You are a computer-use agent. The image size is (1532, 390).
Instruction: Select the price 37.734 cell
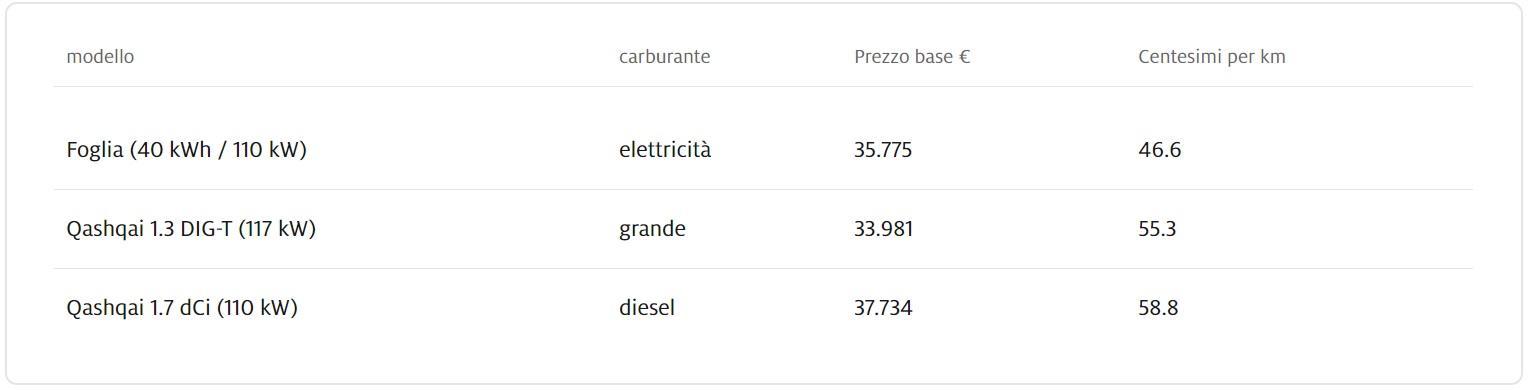coord(883,308)
